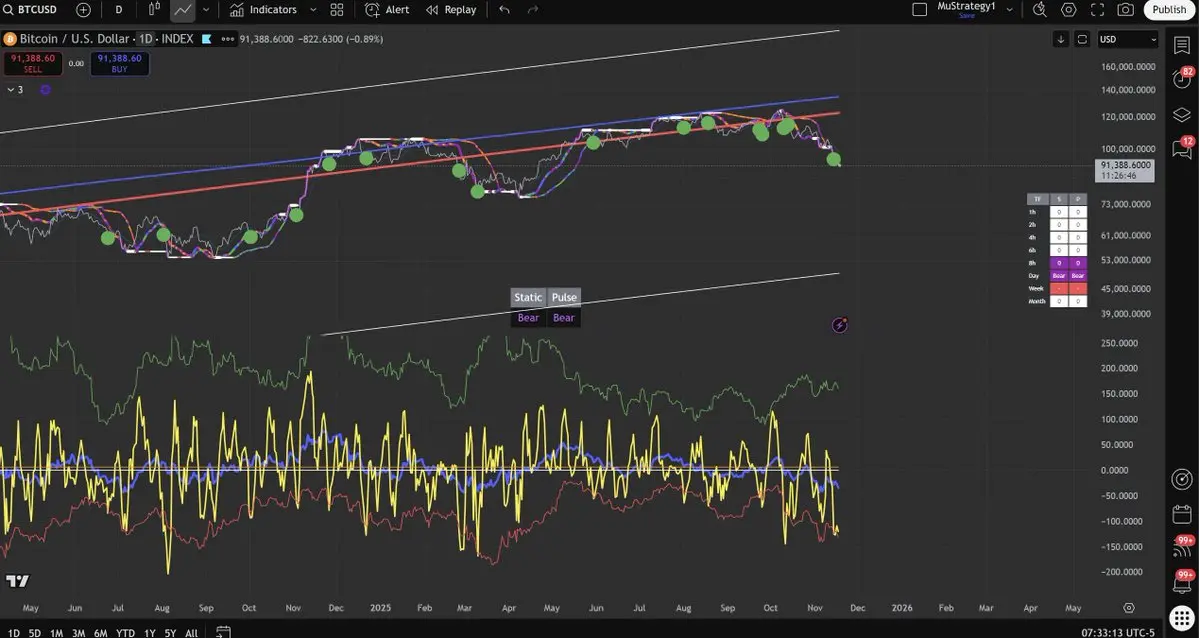Select the 1Y date range

[150, 633]
